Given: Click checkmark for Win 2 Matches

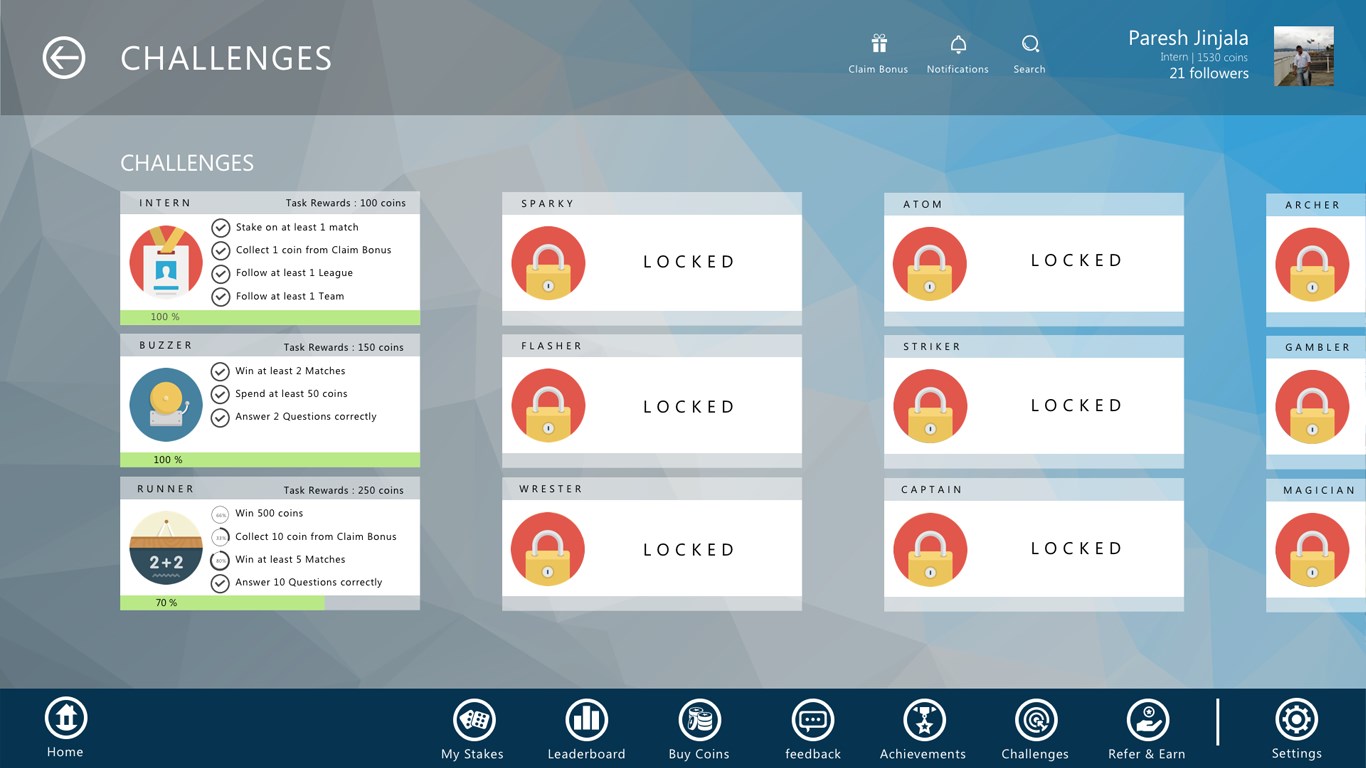Looking at the screenshot, I should coord(220,371).
